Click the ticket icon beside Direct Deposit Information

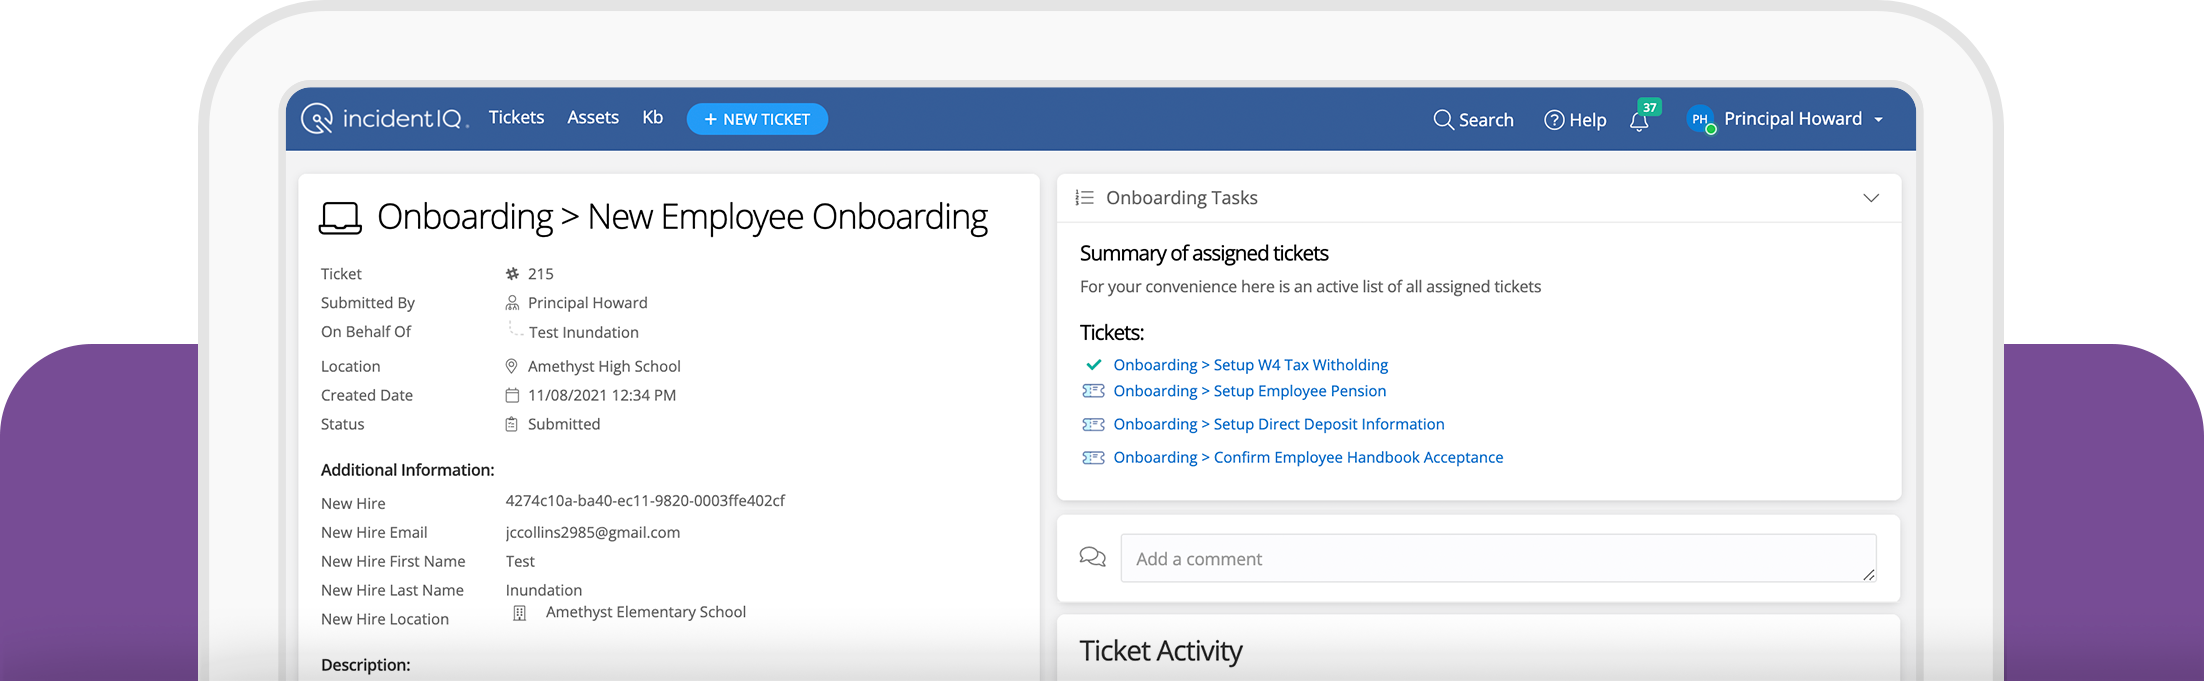[x=1093, y=424]
